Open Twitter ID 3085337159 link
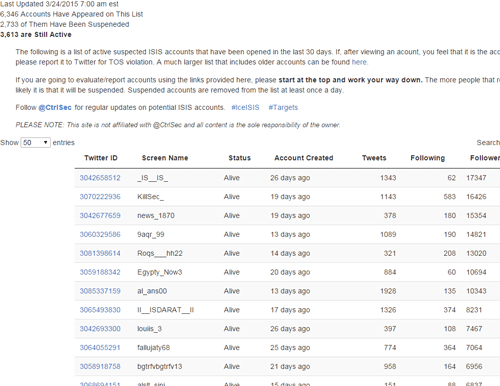Viewport: 500px width, 386px height. pos(100,291)
